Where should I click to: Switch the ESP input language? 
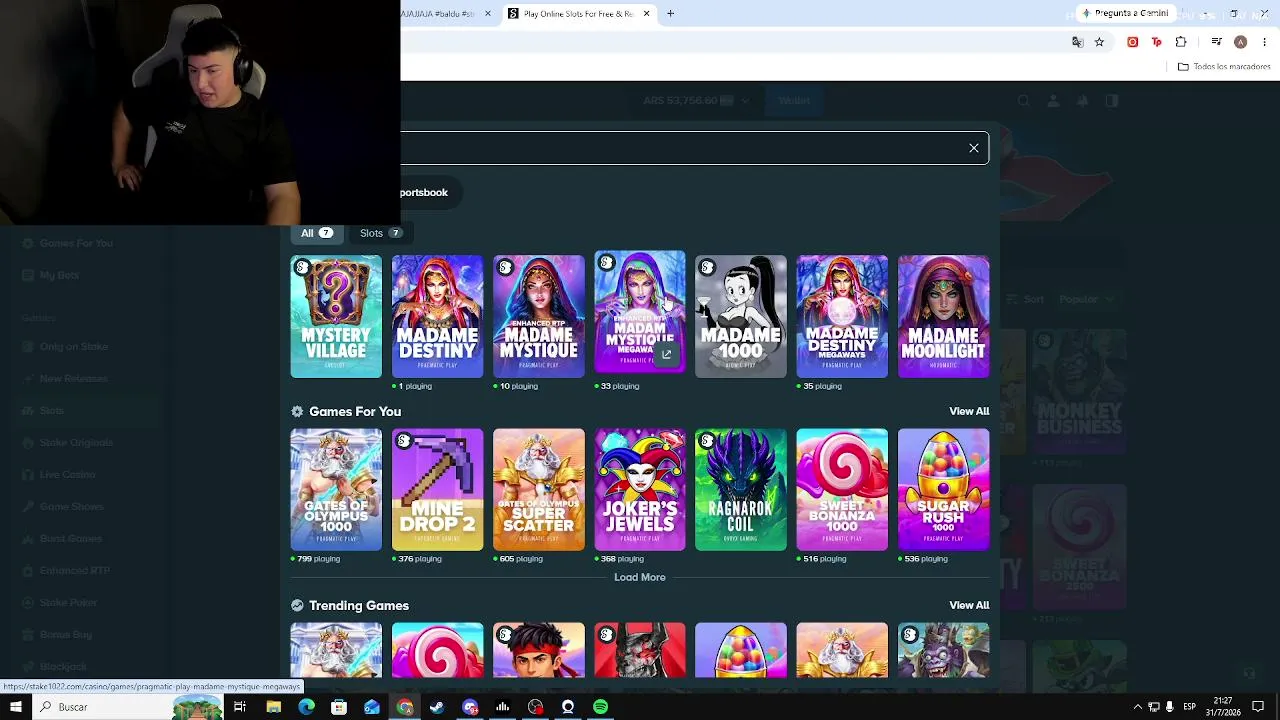click(x=1190, y=707)
